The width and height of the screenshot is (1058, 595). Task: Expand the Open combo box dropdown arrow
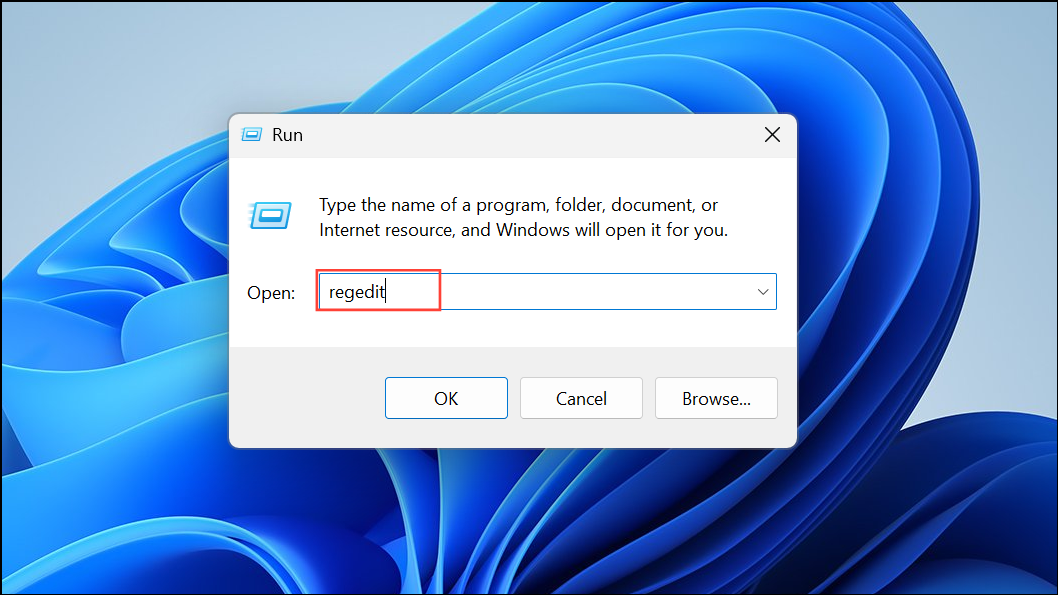point(762,292)
